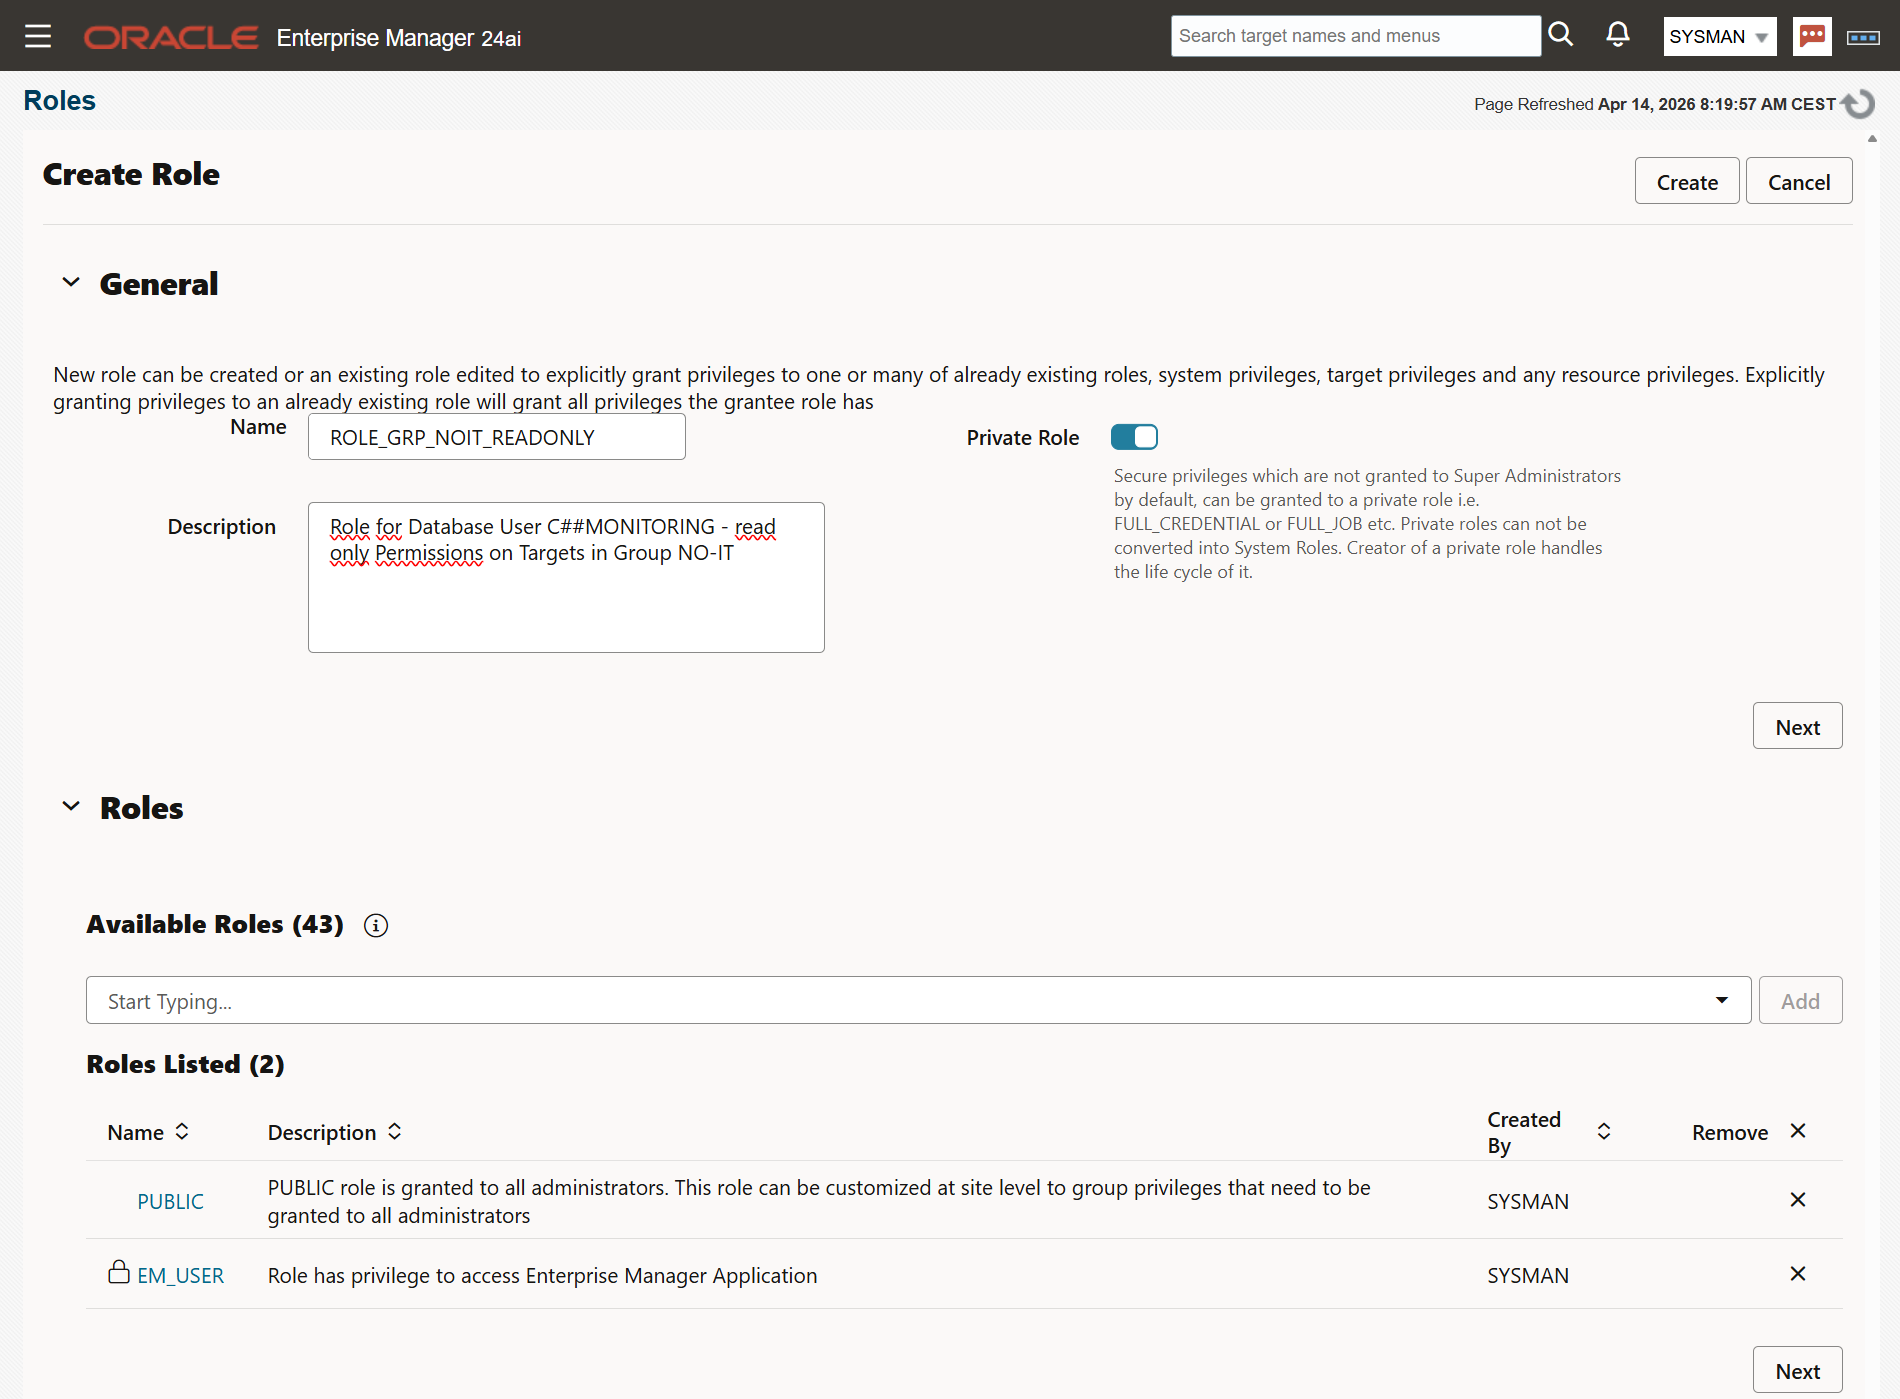Click the lock icon beside EM_USER
This screenshot has height=1399, width=1900.
119,1272
